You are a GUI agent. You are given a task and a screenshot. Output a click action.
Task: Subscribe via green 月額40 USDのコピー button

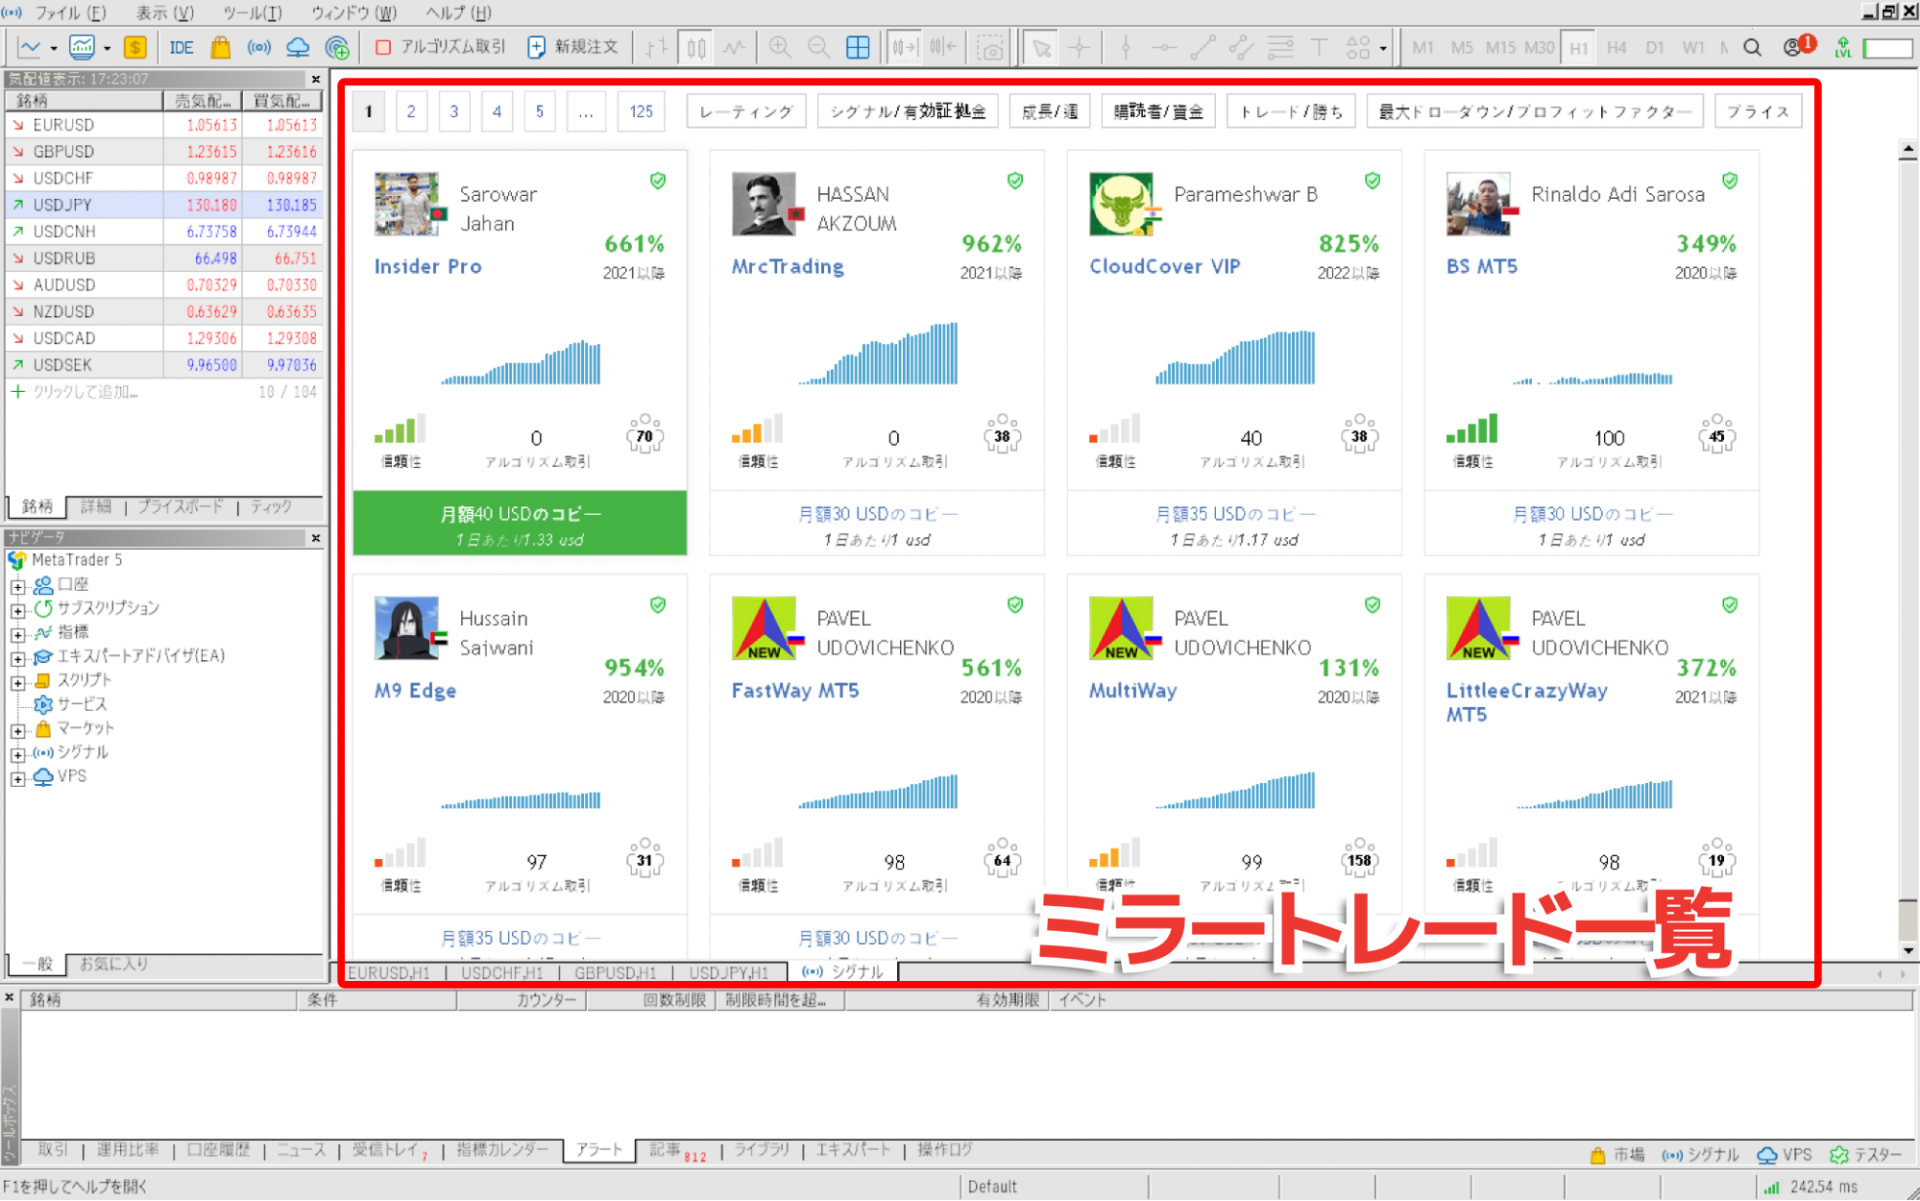520,523
